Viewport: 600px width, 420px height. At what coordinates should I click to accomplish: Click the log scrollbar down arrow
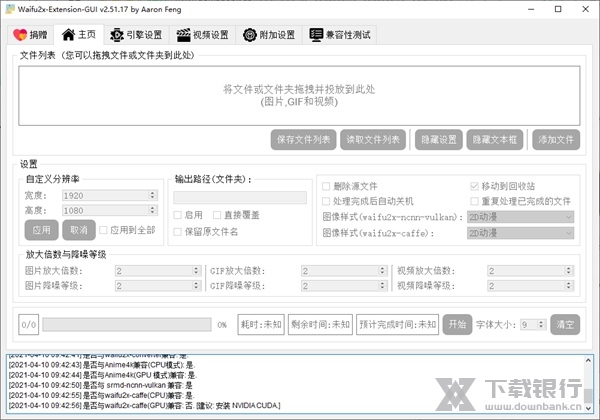pyautogui.click(x=588, y=408)
